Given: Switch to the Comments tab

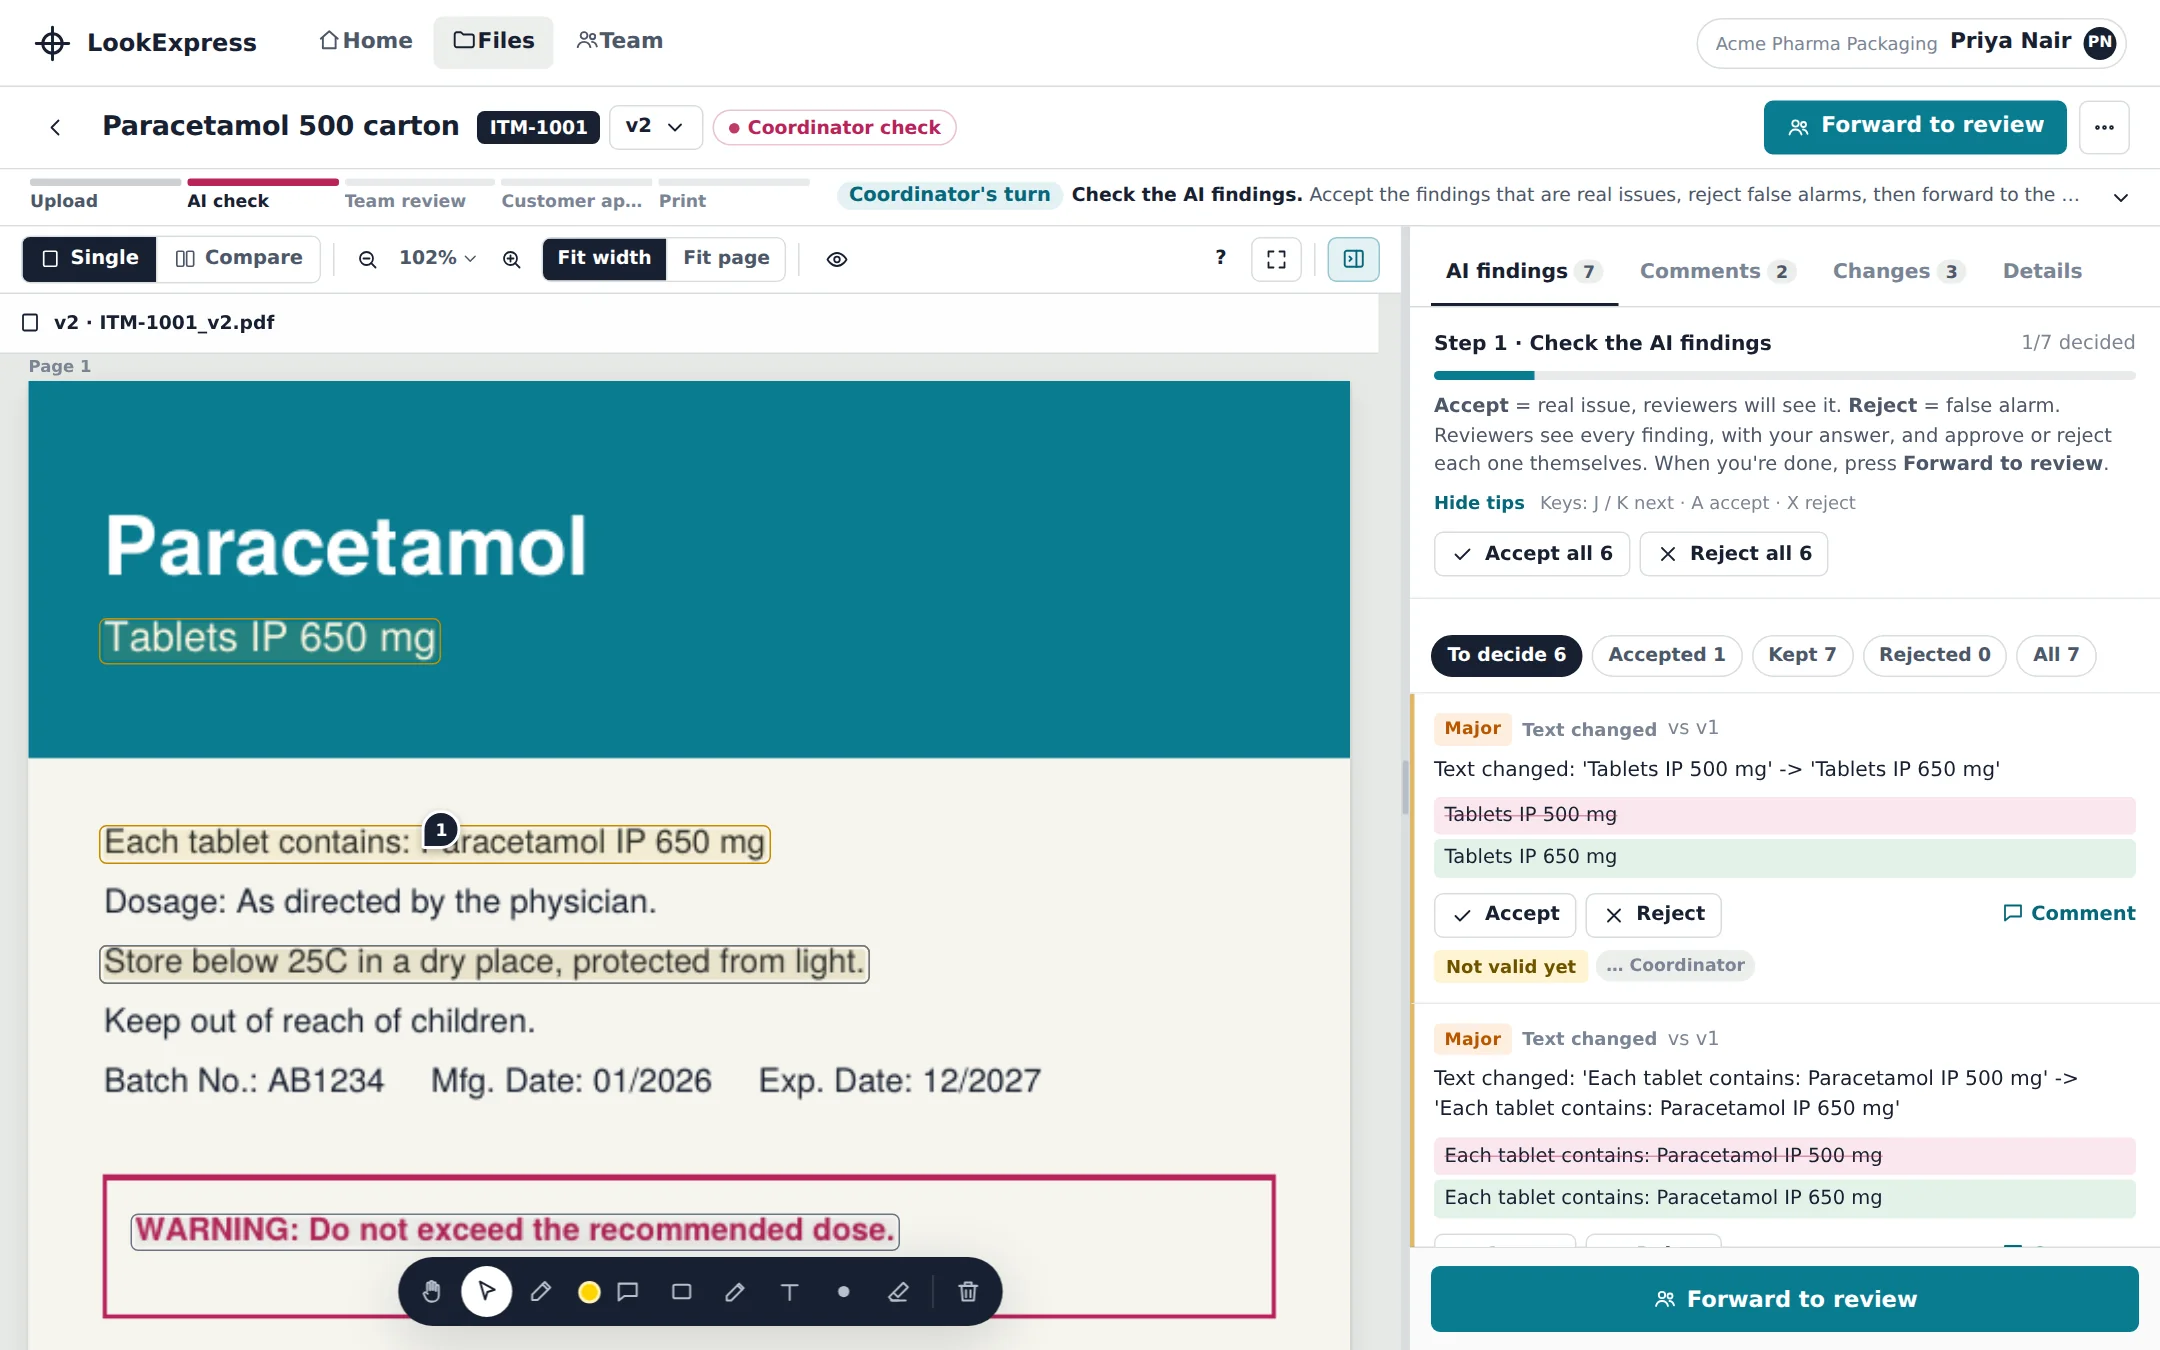Looking at the screenshot, I should click(x=1717, y=271).
